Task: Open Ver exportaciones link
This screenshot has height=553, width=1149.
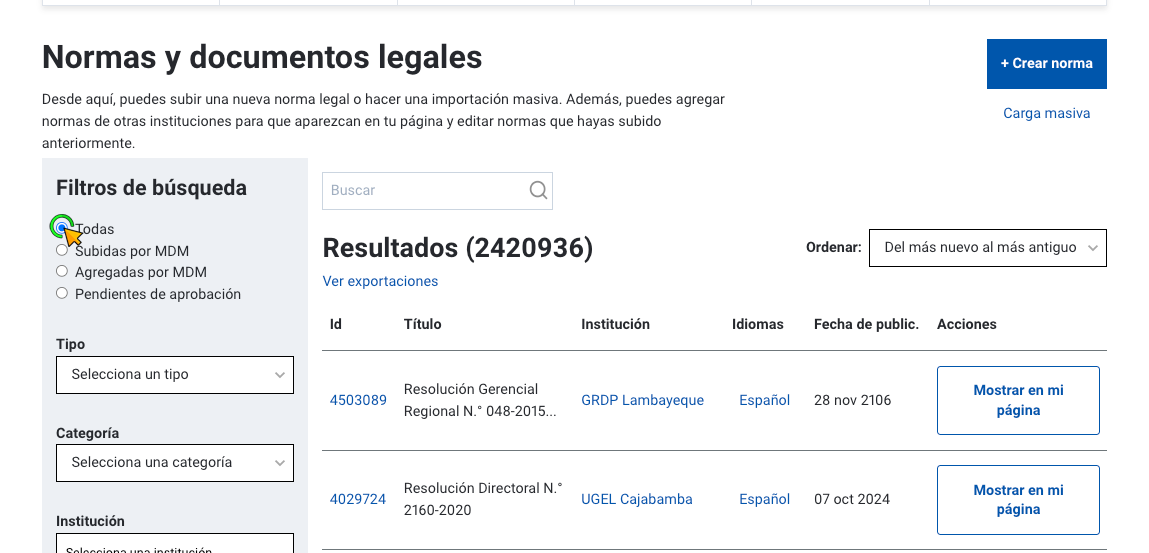Action: click(380, 281)
